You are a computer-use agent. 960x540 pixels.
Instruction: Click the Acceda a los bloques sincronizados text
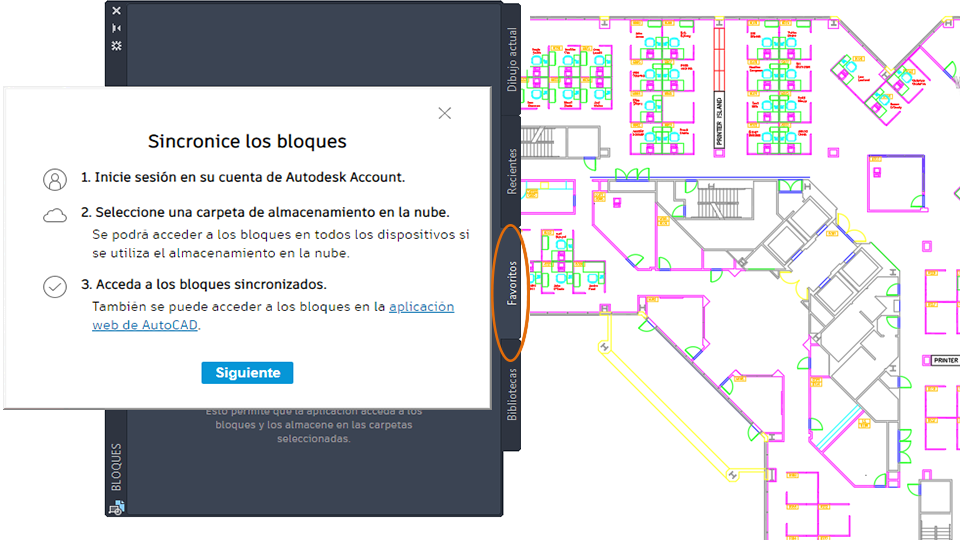pyautogui.click(x=204, y=285)
